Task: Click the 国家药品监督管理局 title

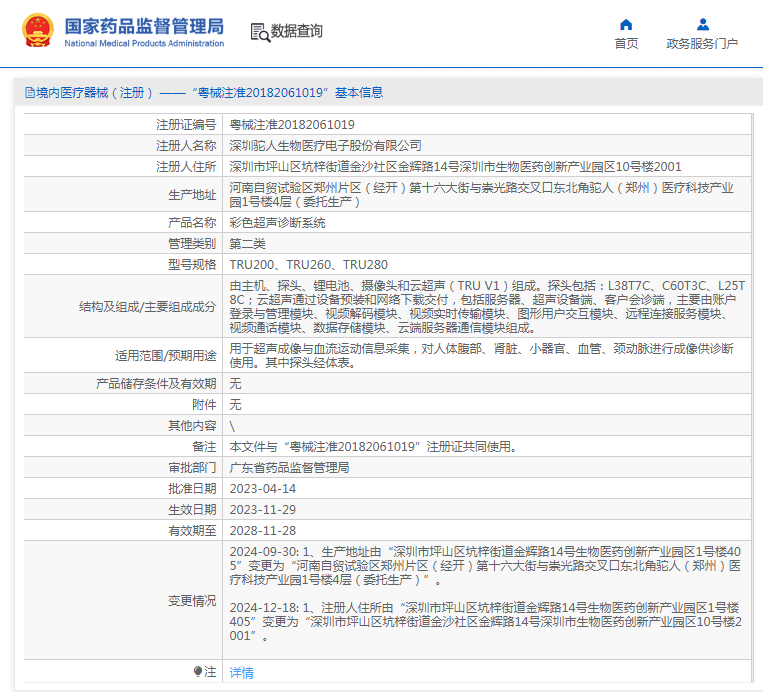Action: [144, 26]
